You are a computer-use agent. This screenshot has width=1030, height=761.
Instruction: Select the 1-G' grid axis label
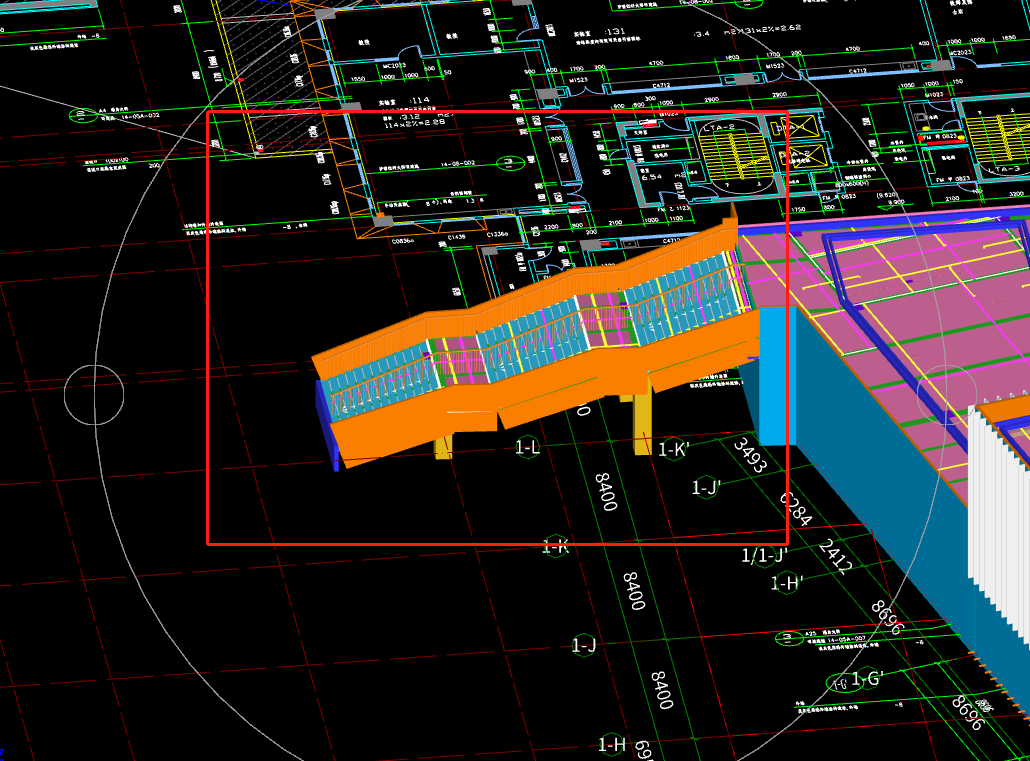pyautogui.click(x=868, y=678)
